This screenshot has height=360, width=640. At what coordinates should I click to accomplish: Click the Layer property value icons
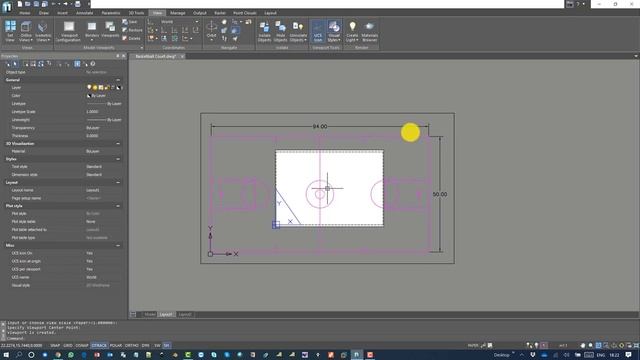(104, 88)
